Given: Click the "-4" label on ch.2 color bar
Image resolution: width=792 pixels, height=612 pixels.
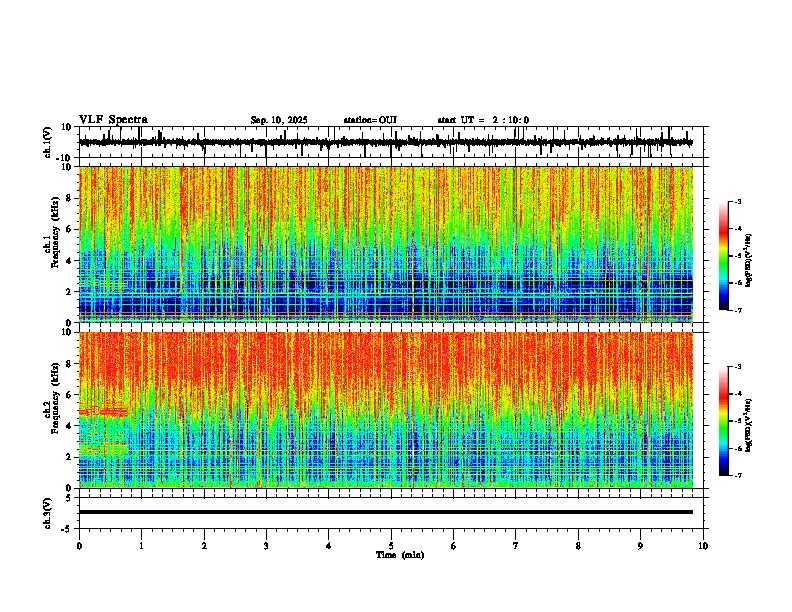Looking at the screenshot, I should pyautogui.click(x=737, y=394).
